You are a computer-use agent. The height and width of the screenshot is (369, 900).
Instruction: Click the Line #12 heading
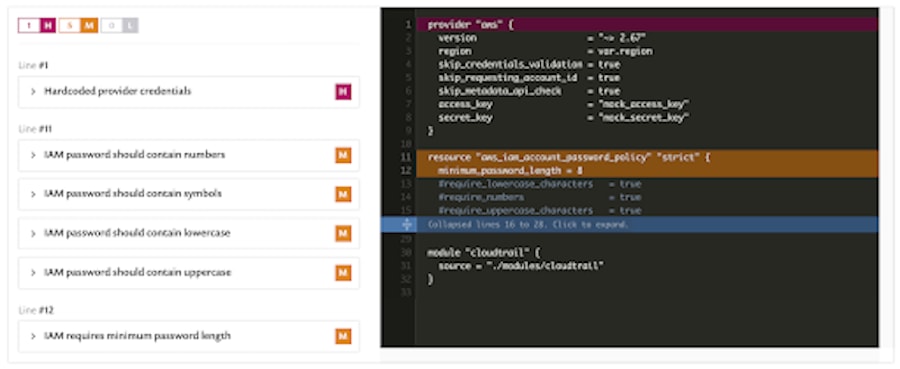36,310
